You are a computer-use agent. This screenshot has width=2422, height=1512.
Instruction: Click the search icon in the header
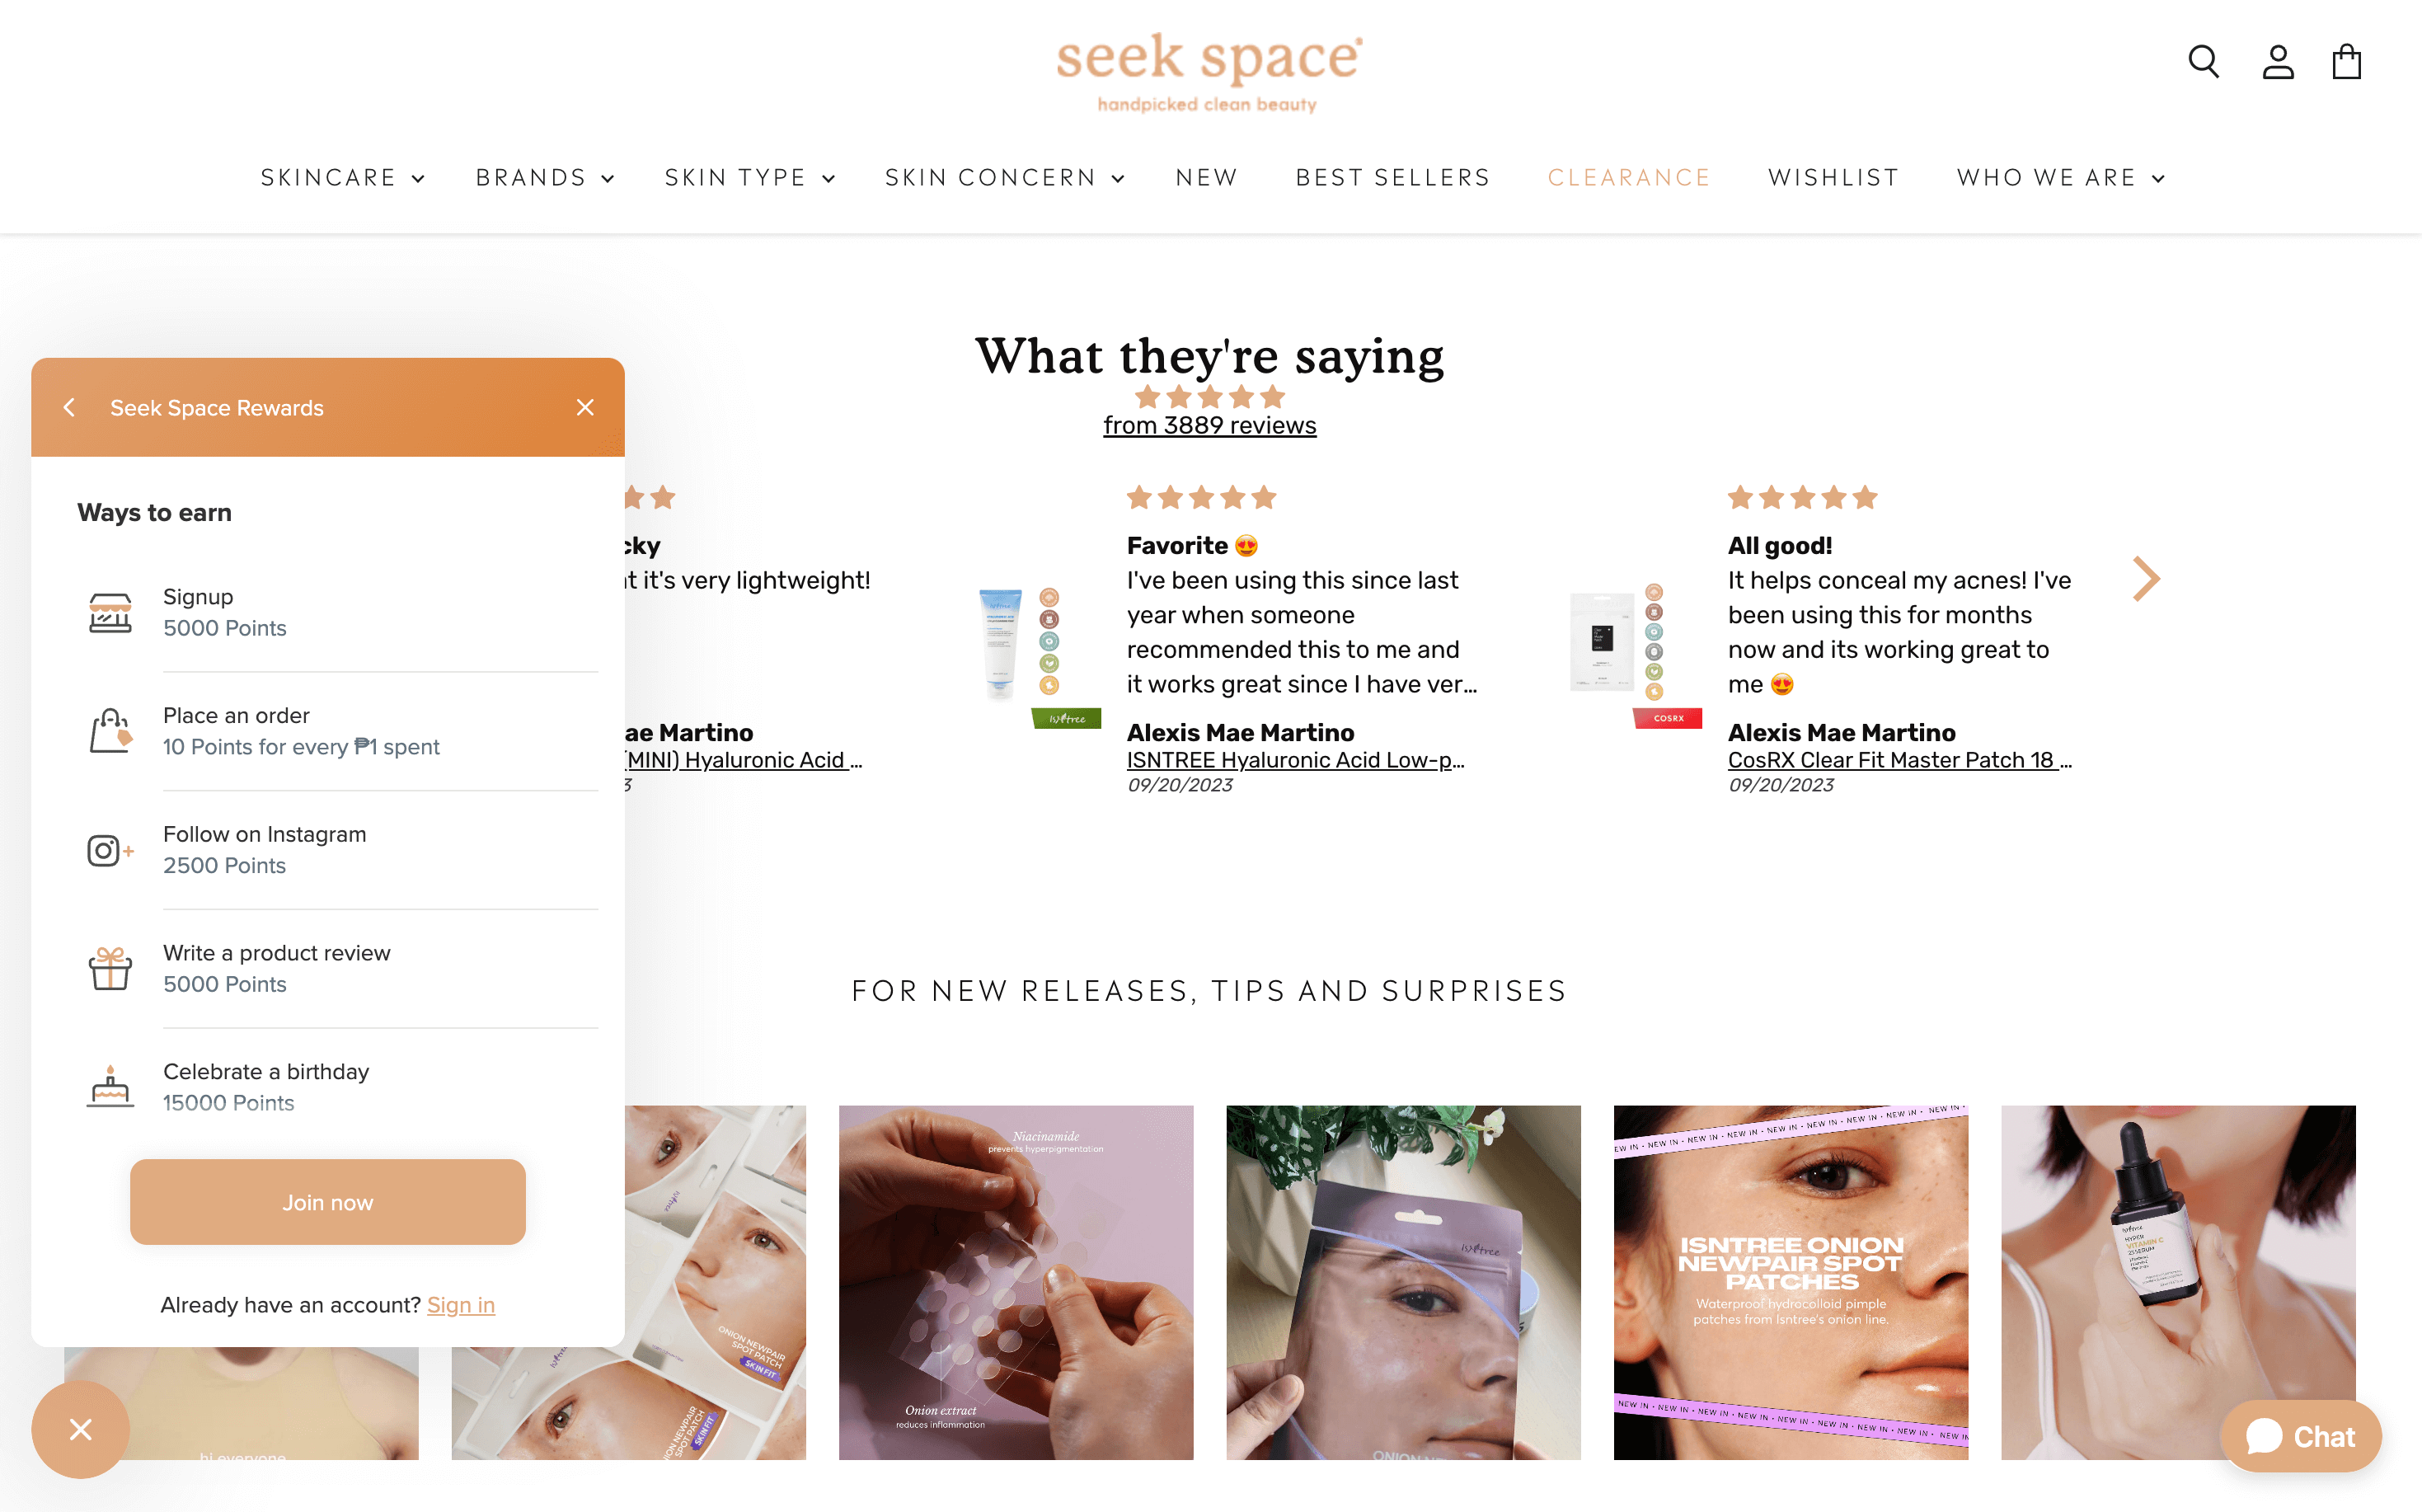[2204, 63]
